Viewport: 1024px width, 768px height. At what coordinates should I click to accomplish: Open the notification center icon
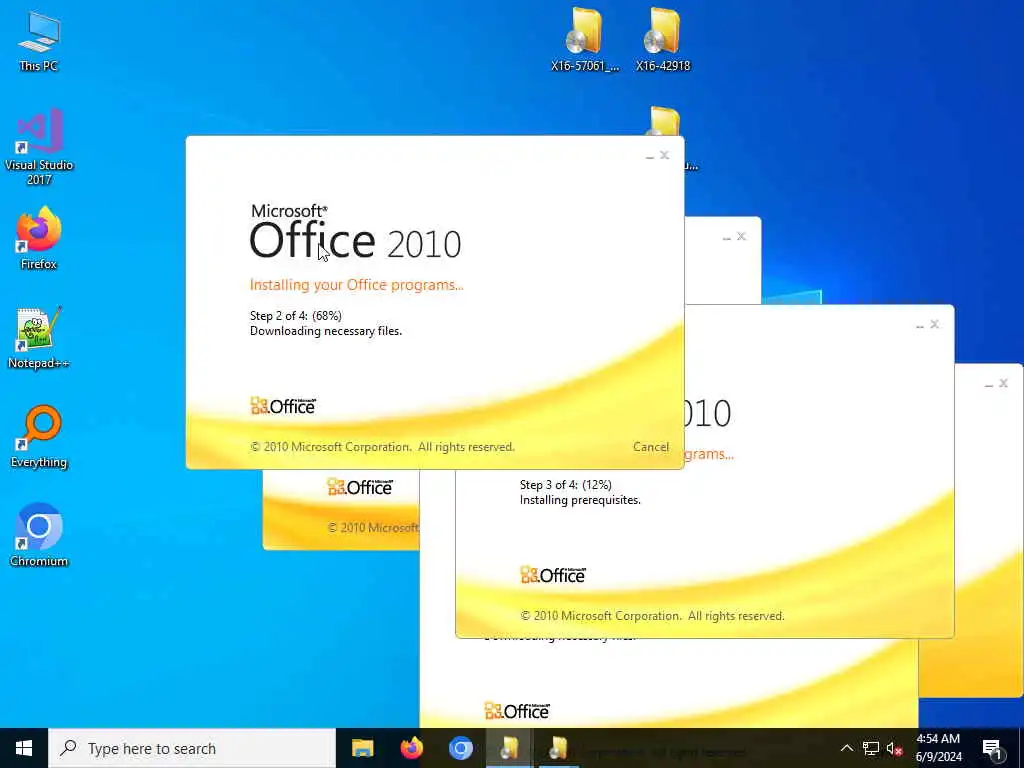(x=992, y=748)
